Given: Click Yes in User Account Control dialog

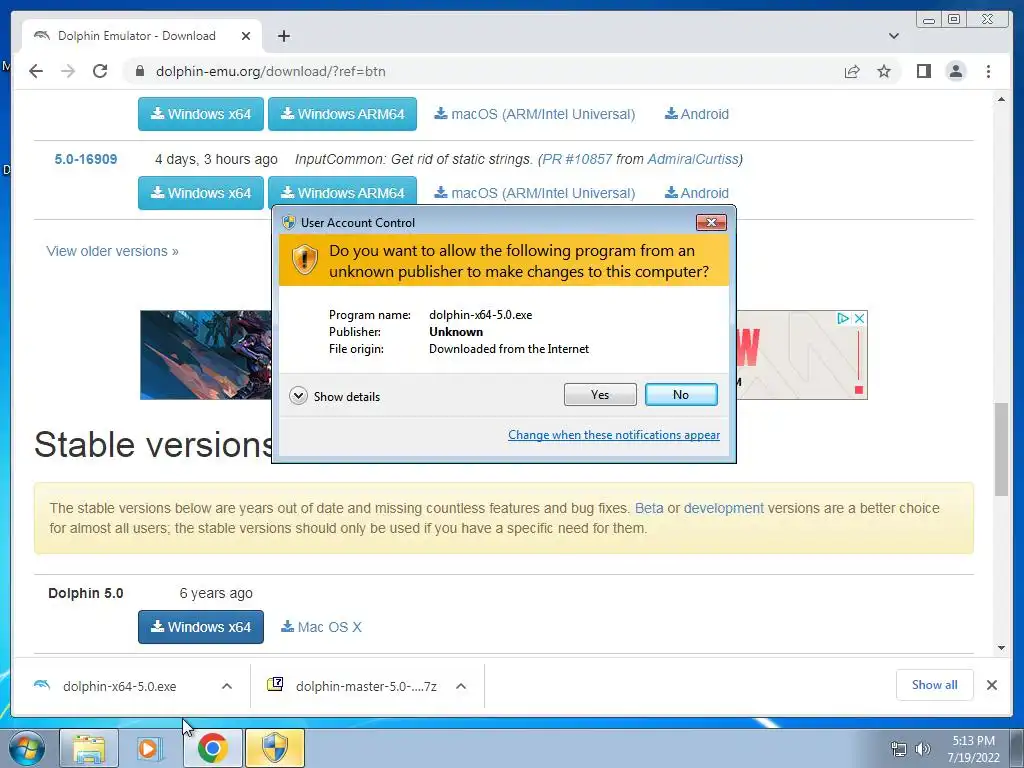Looking at the screenshot, I should point(600,394).
